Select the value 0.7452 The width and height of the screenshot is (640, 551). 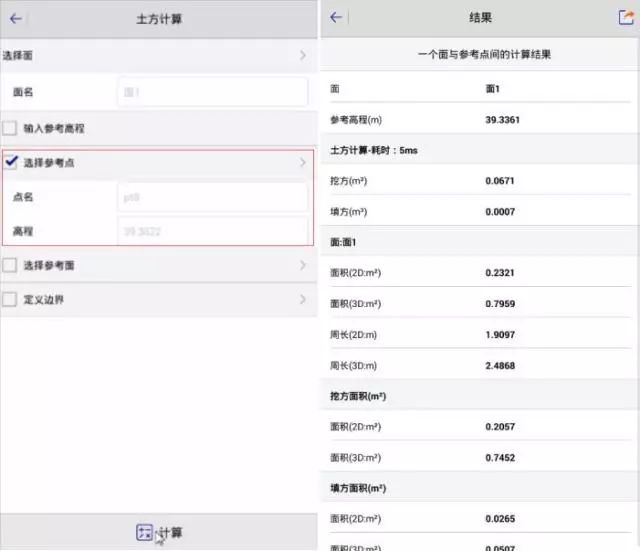(x=500, y=458)
